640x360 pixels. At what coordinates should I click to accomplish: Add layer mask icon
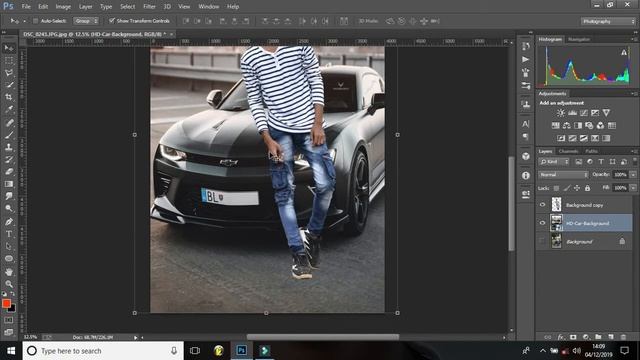(x=573, y=337)
